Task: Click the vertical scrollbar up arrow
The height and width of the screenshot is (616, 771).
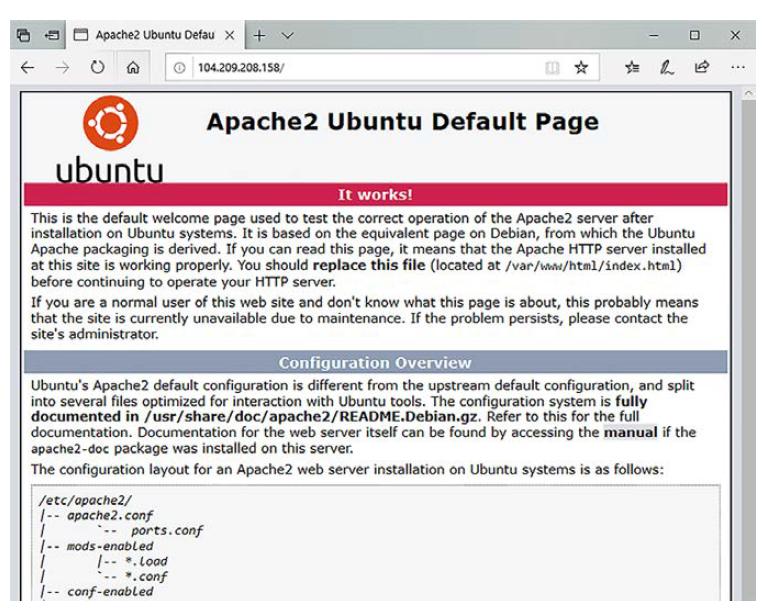Action: pyautogui.click(x=748, y=93)
